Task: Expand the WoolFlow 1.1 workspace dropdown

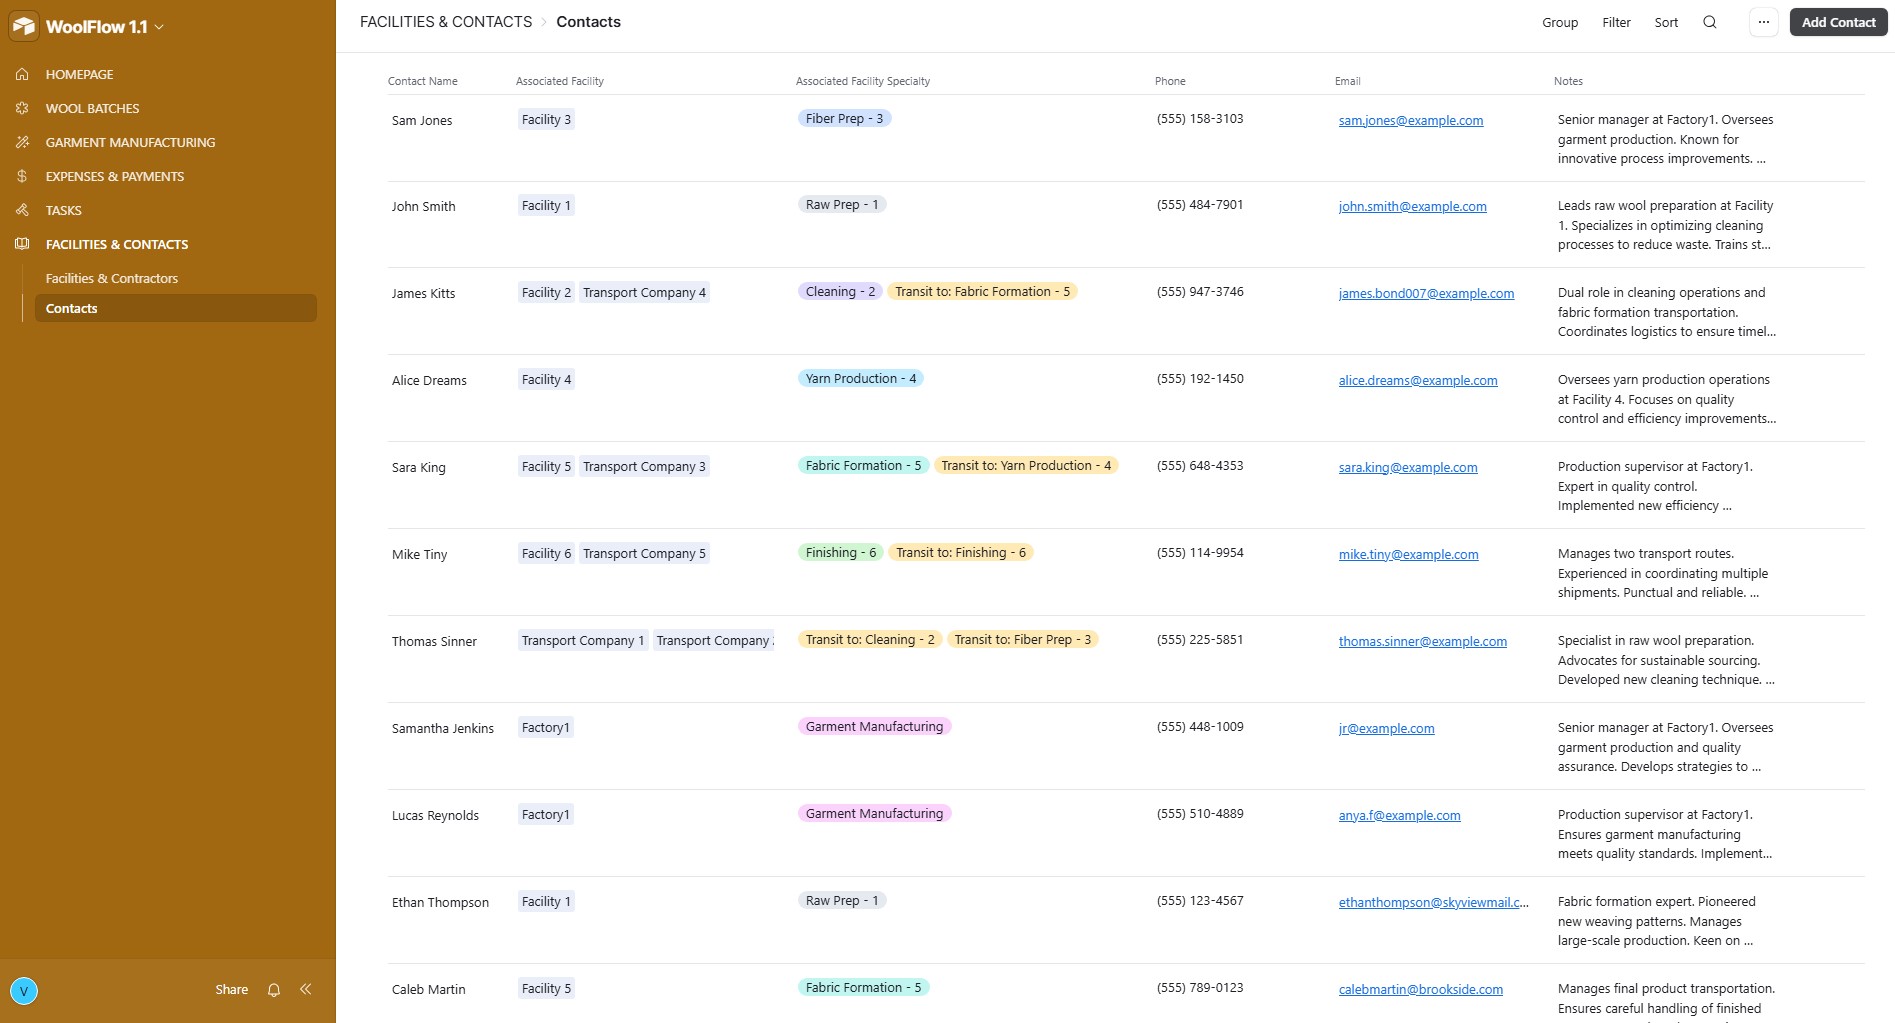Action: click(x=159, y=27)
